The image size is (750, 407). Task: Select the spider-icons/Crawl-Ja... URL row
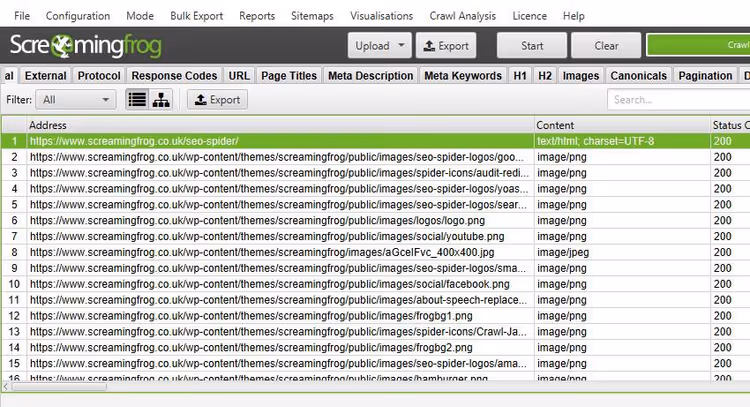pos(375,331)
